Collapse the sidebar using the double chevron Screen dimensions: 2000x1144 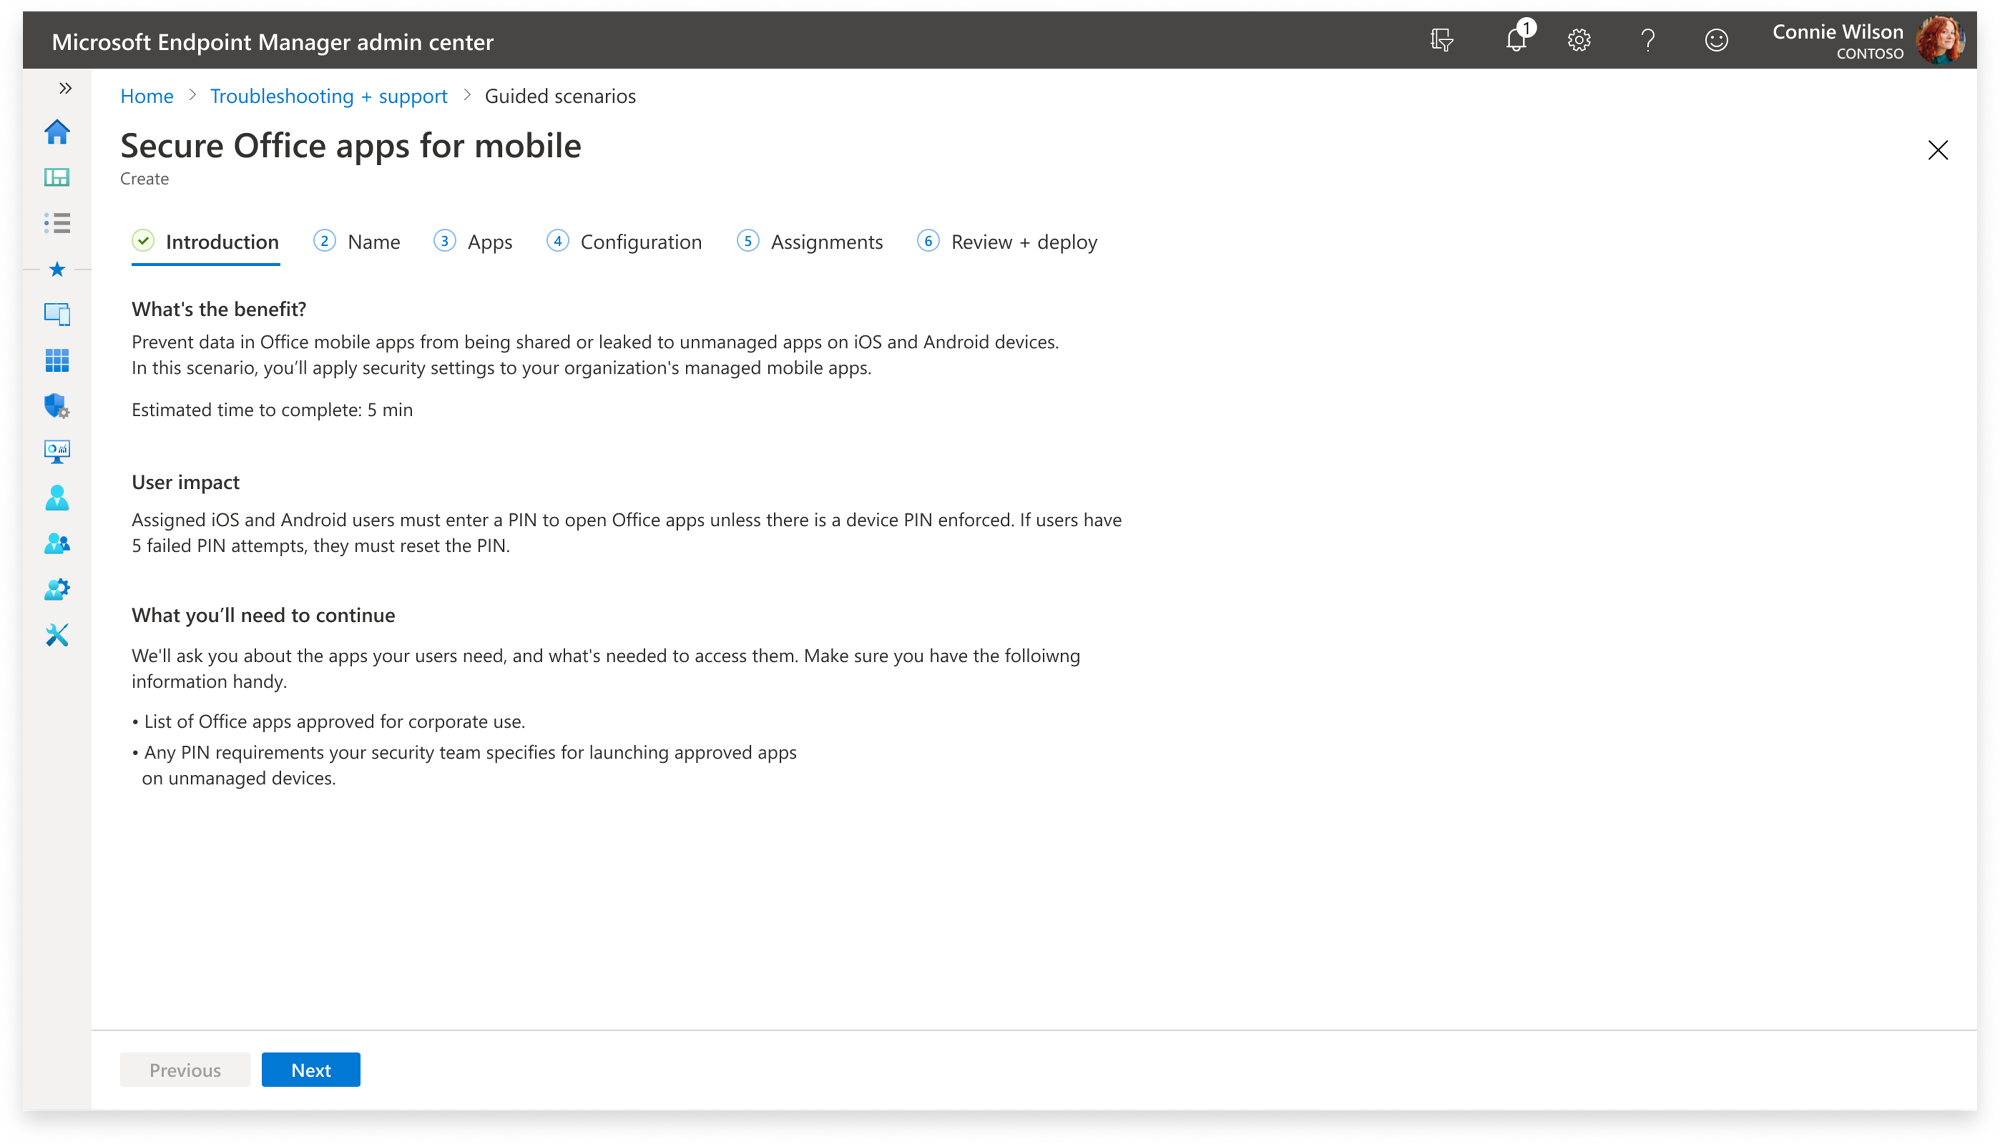coord(65,88)
